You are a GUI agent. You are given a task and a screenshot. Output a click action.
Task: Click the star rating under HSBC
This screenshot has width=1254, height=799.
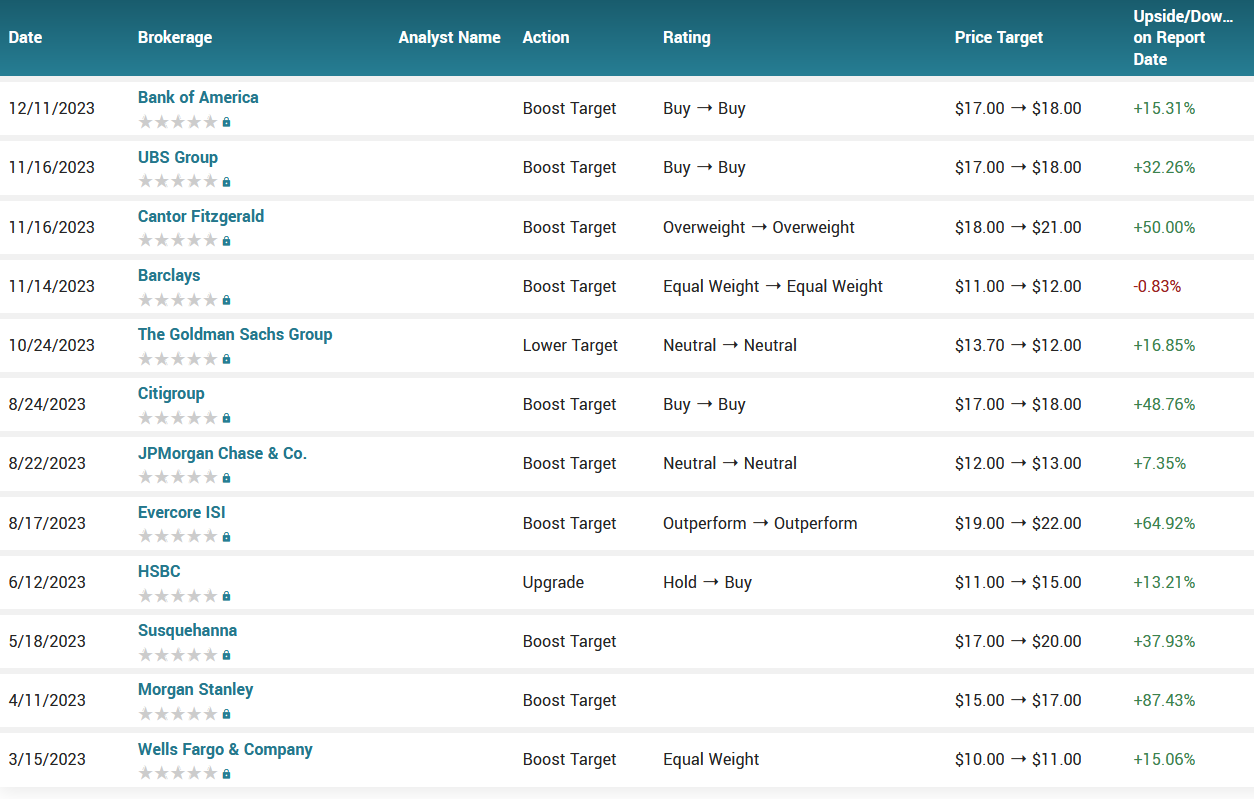click(x=178, y=595)
